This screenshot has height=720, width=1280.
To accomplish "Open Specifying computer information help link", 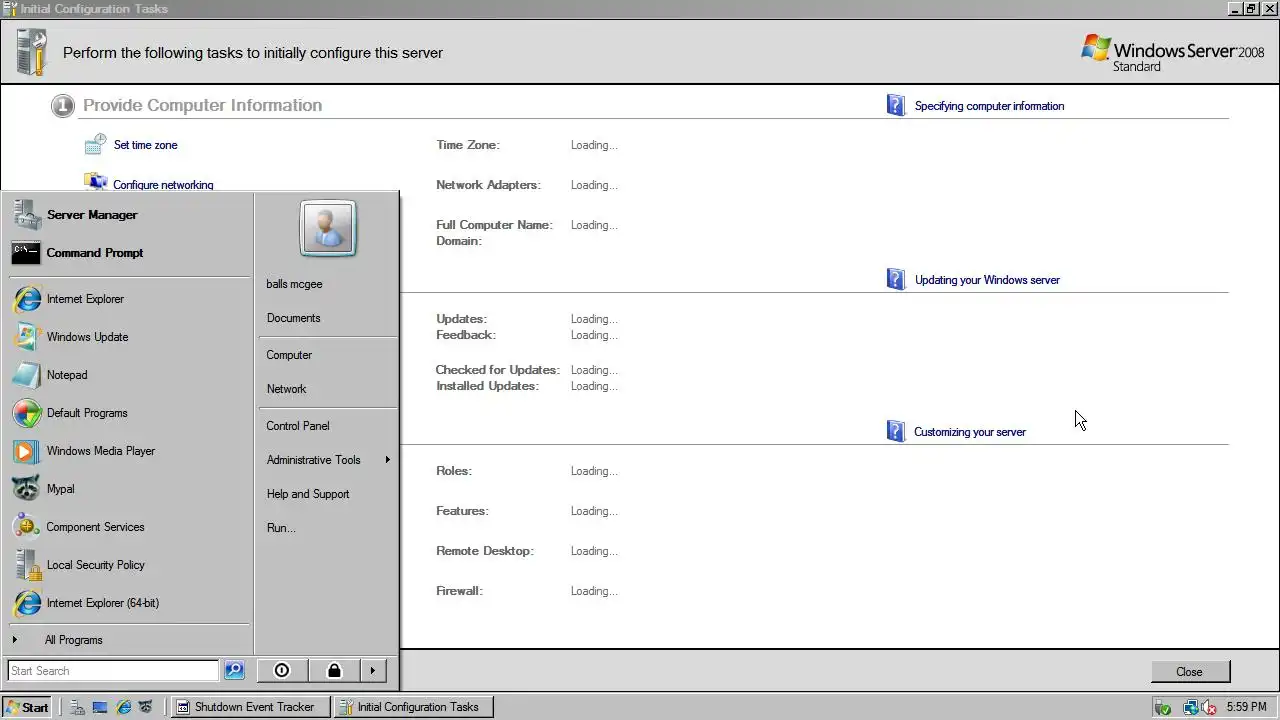I will tap(989, 106).
